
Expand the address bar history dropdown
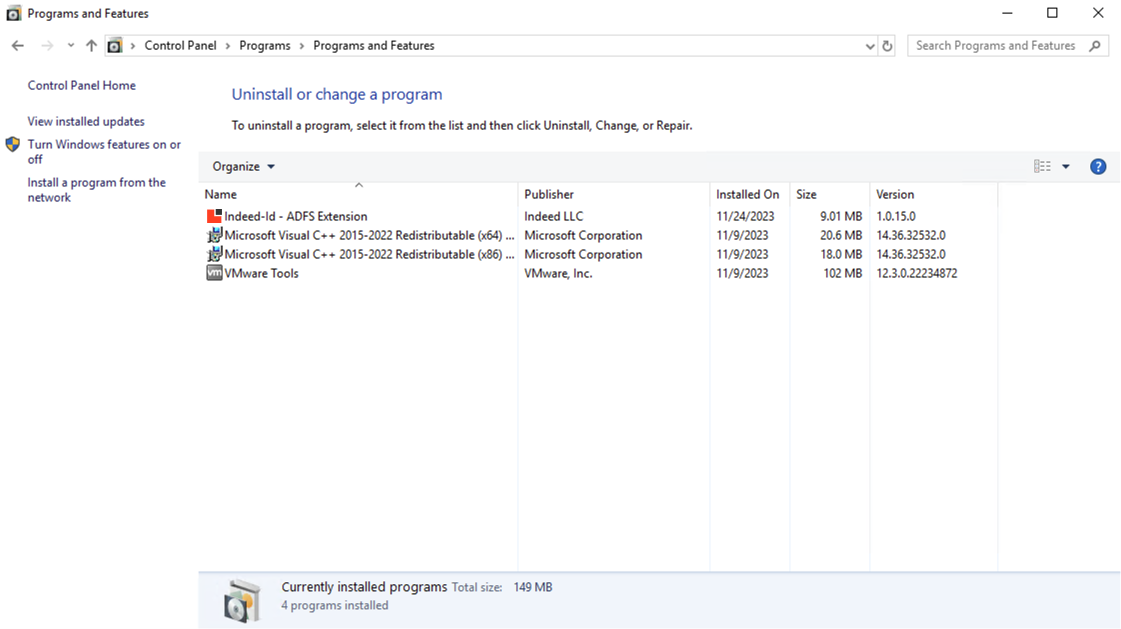[x=869, y=46]
